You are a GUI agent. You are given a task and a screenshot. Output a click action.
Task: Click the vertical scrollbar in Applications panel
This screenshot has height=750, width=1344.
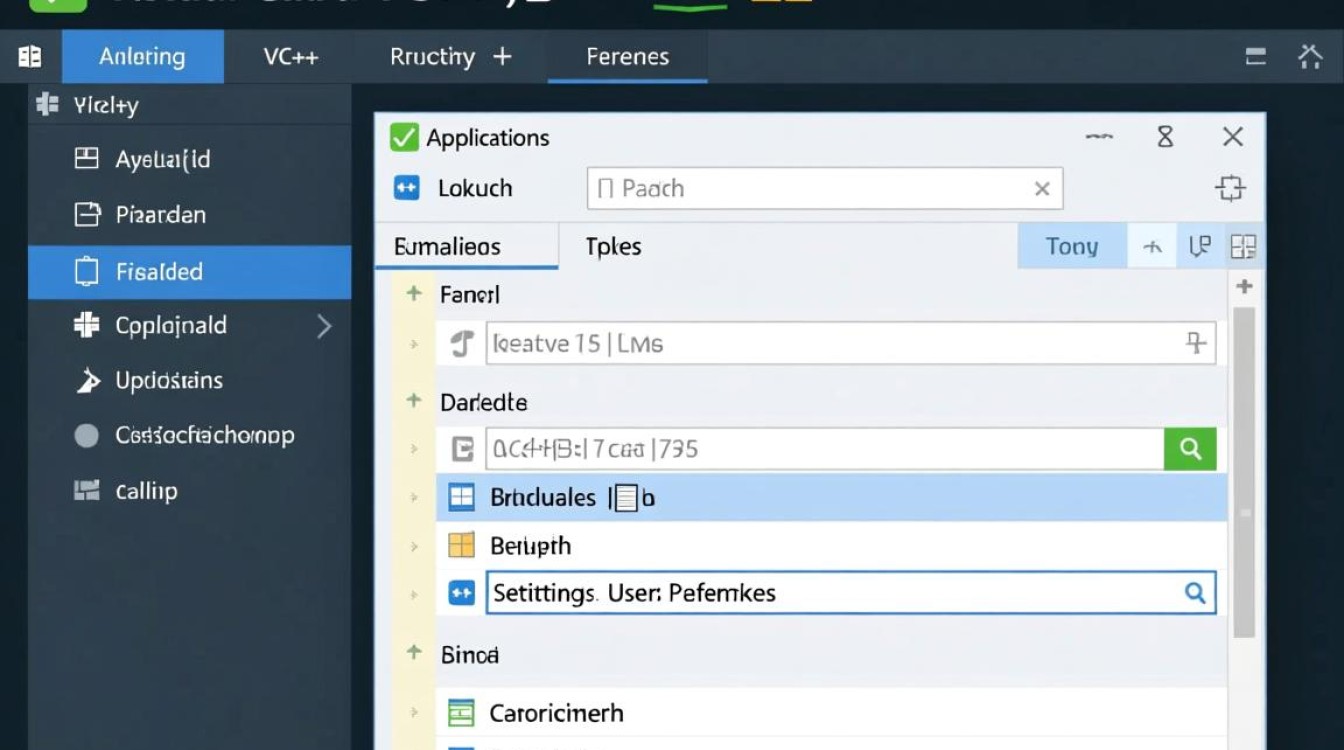(x=1244, y=470)
